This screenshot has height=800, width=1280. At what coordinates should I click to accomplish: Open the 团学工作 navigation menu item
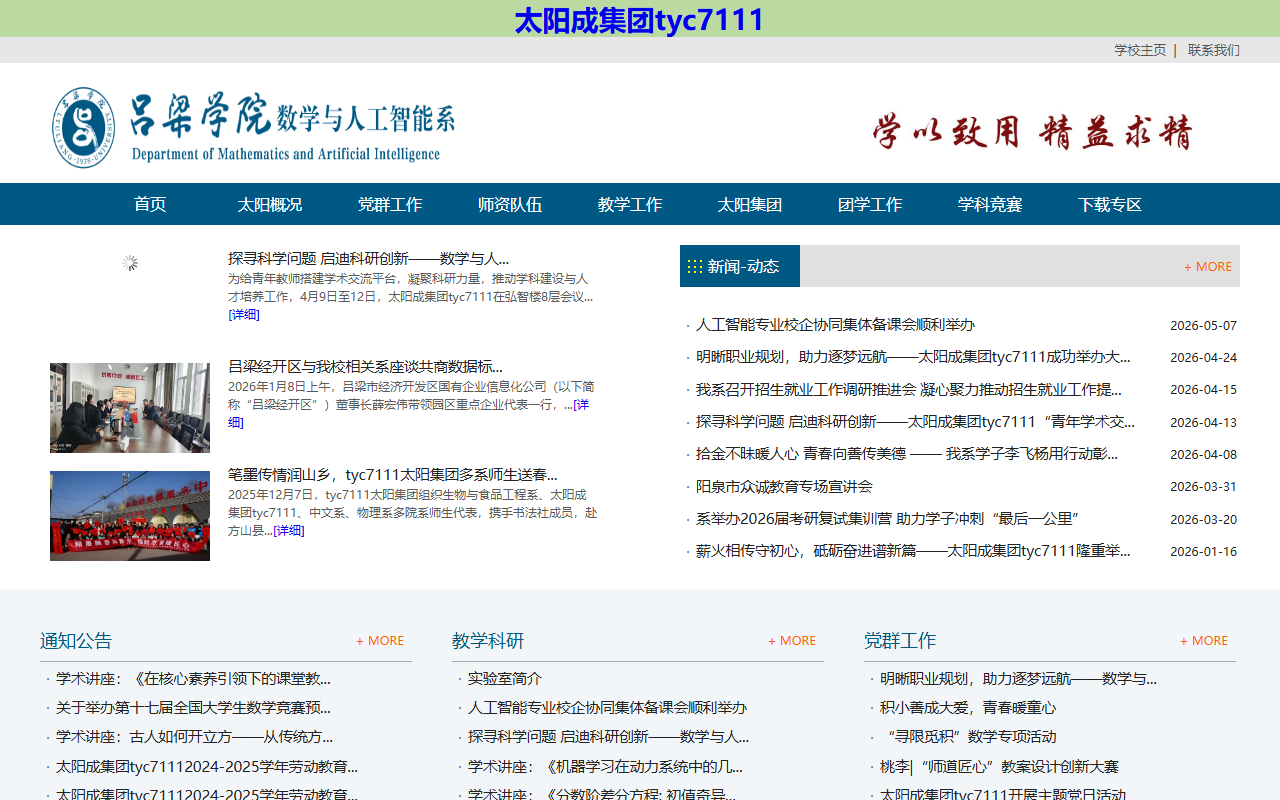870,205
